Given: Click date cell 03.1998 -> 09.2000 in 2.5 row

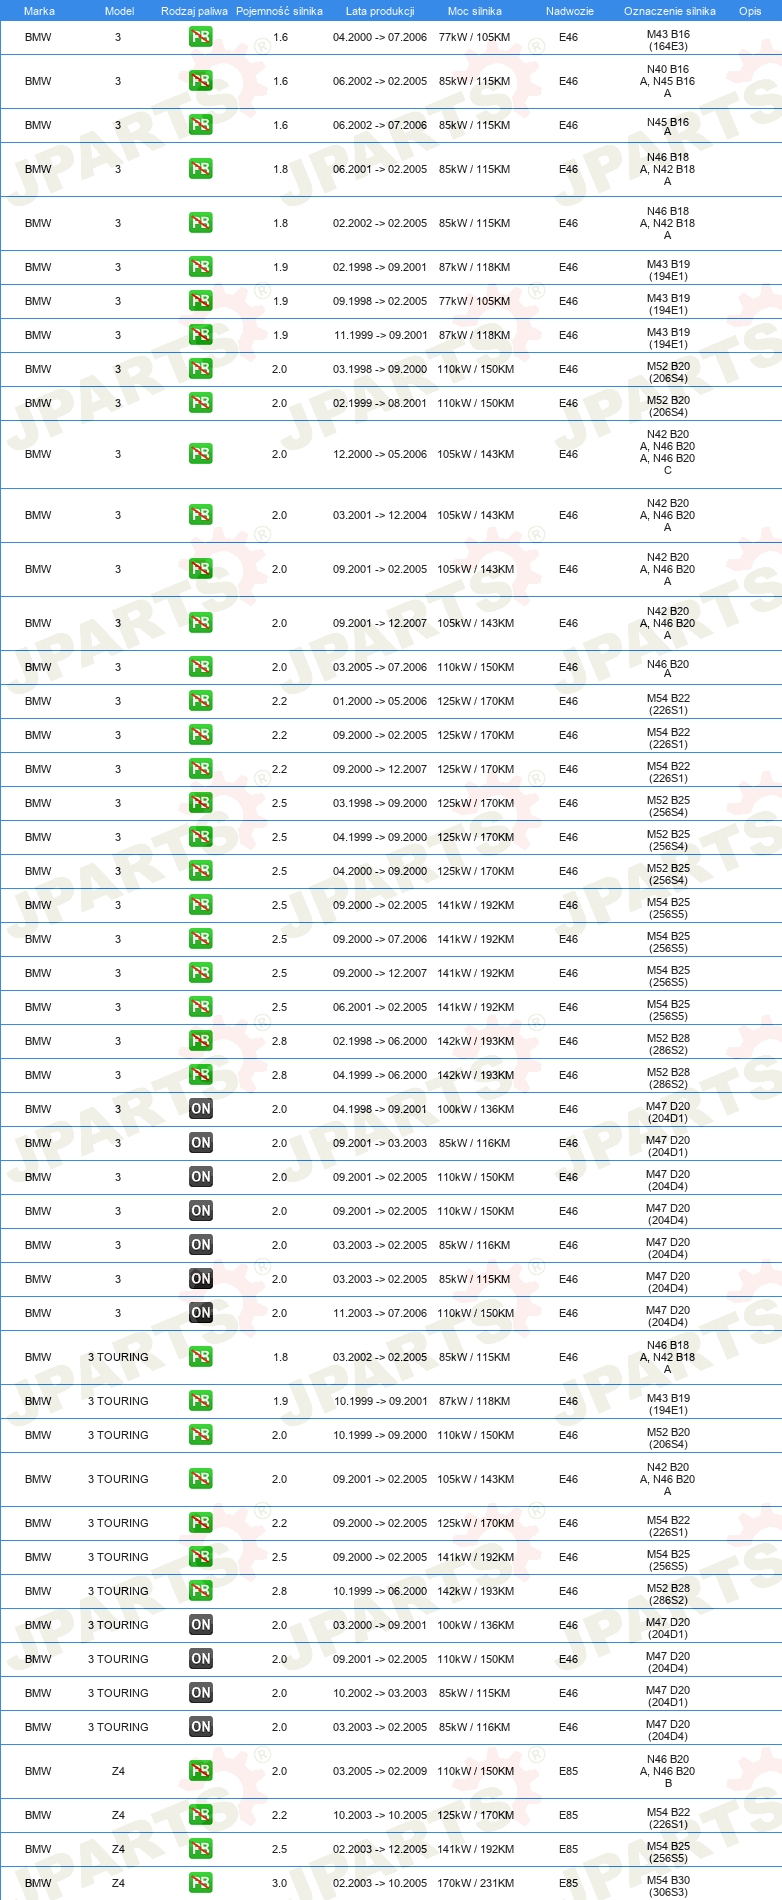Looking at the screenshot, I should [x=380, y=803].
